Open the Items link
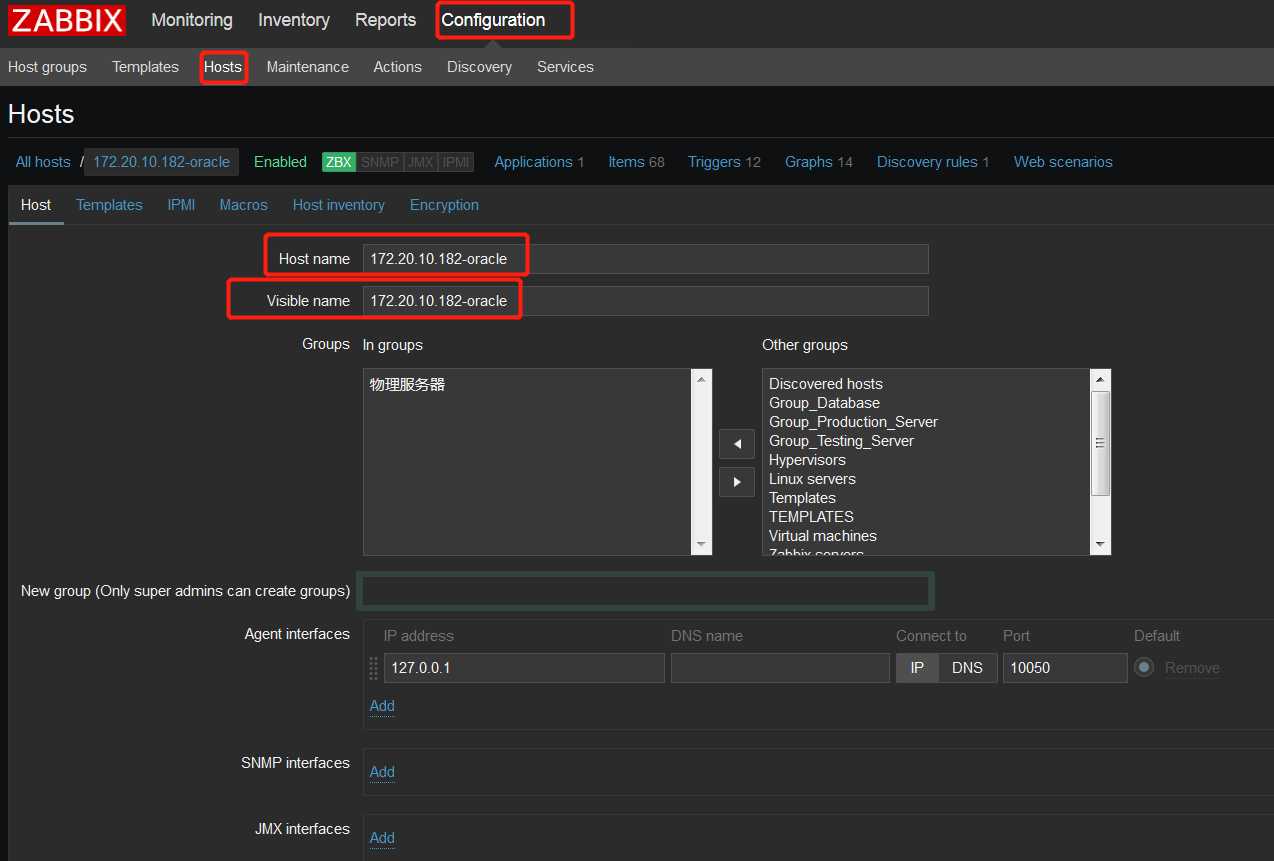Viewport: 1274px width, 861px height. pyautogui.click(x=626, y=162)
